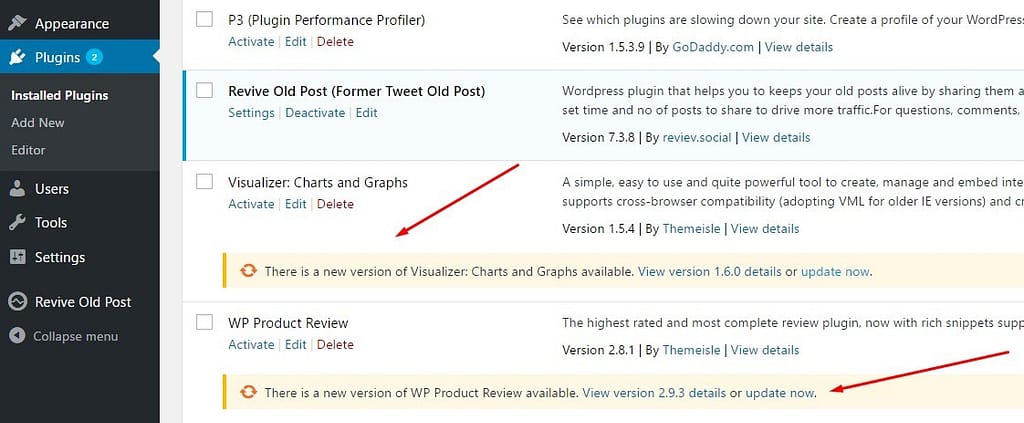Click the Users person icon
This screenshot has height=423, width=1024.
17,188
